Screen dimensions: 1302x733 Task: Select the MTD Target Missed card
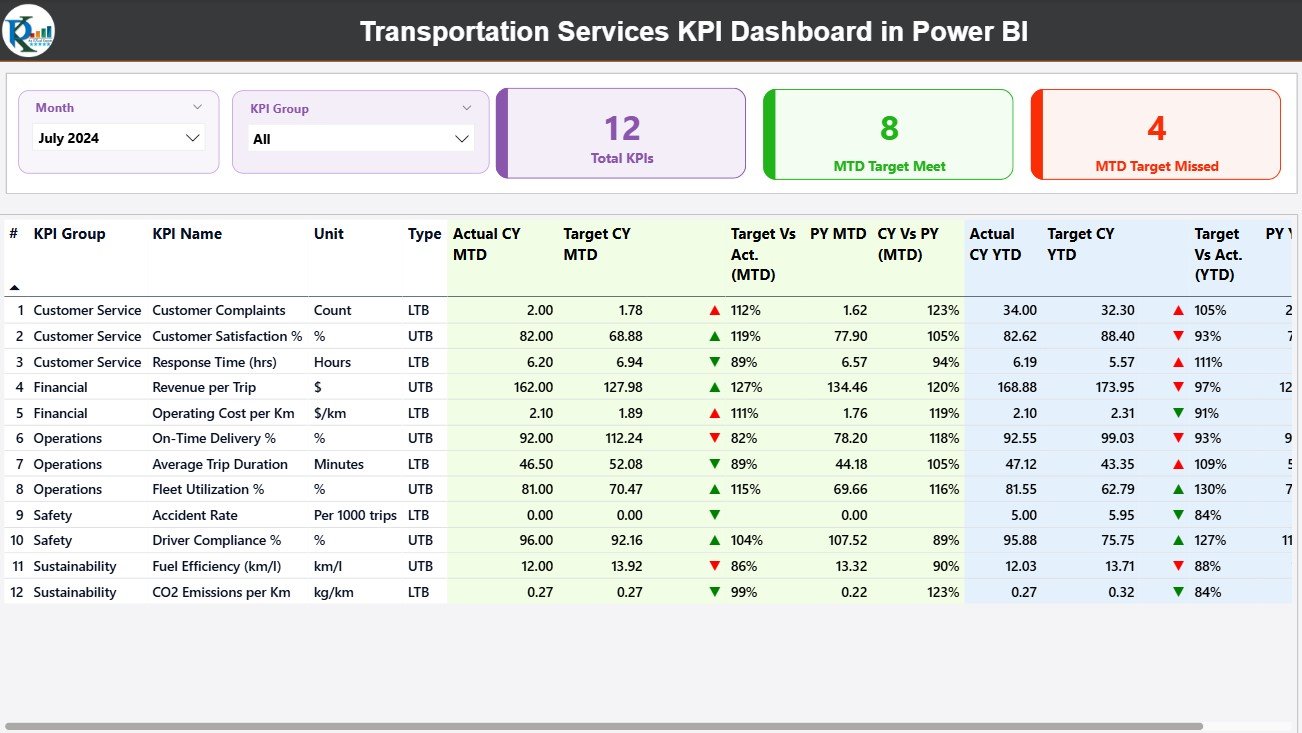point(1156,135)
